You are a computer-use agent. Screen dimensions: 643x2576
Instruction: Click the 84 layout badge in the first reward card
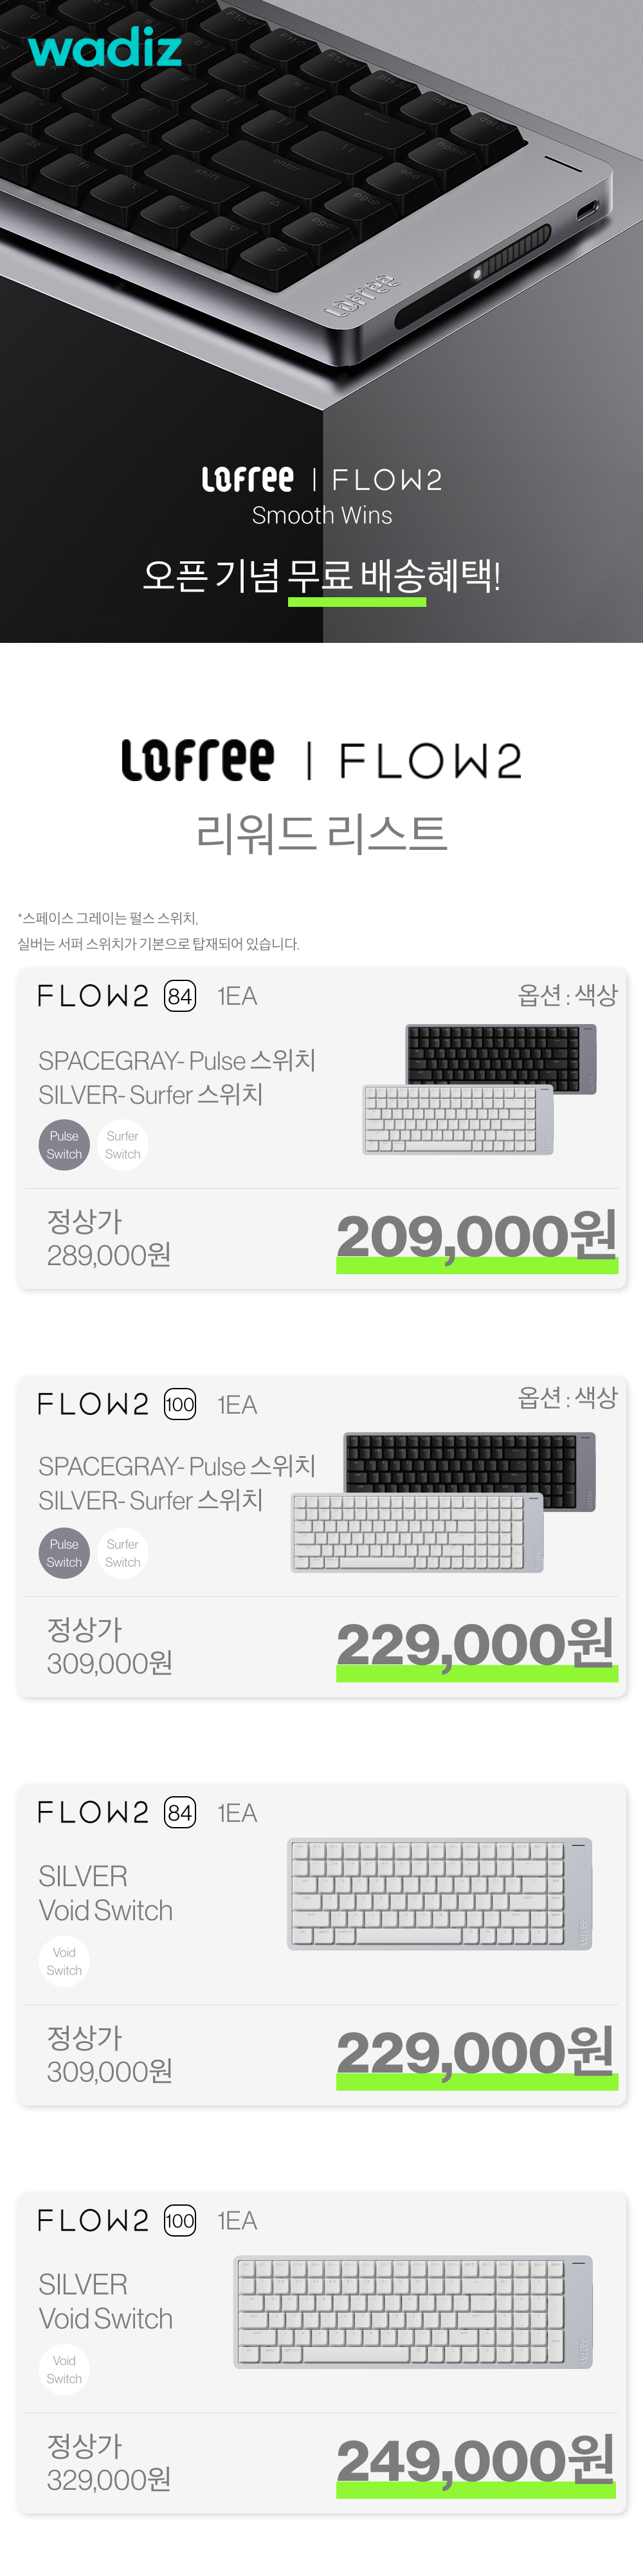[x=180, y=996]
